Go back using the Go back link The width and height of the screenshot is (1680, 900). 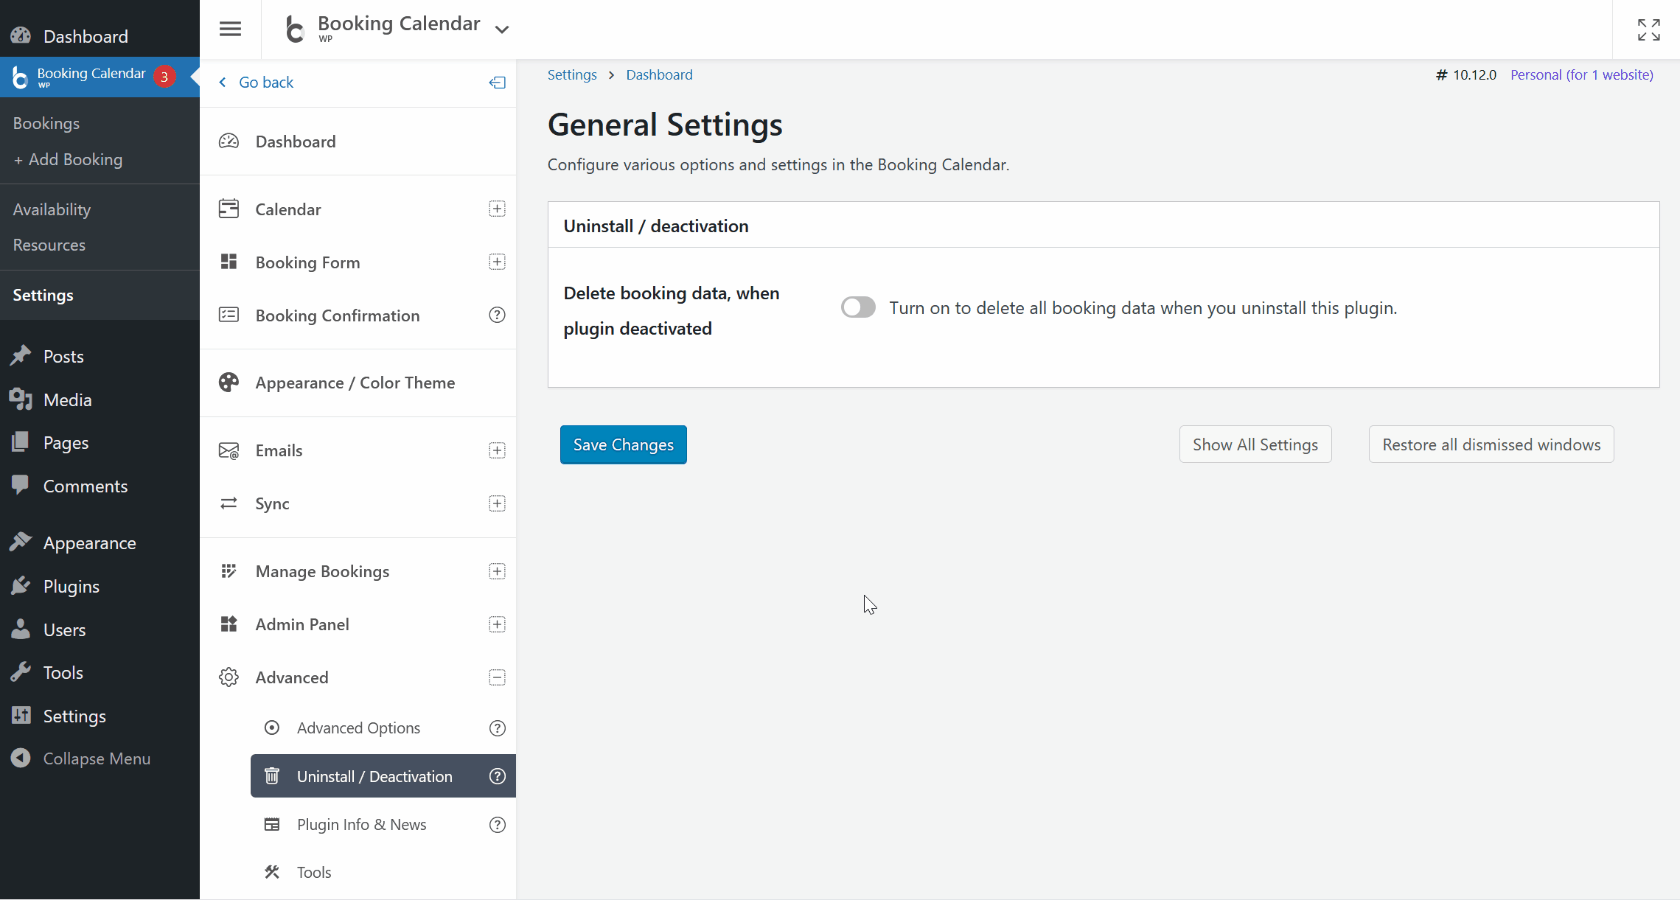pyautogui.click(x=257, y=82)
